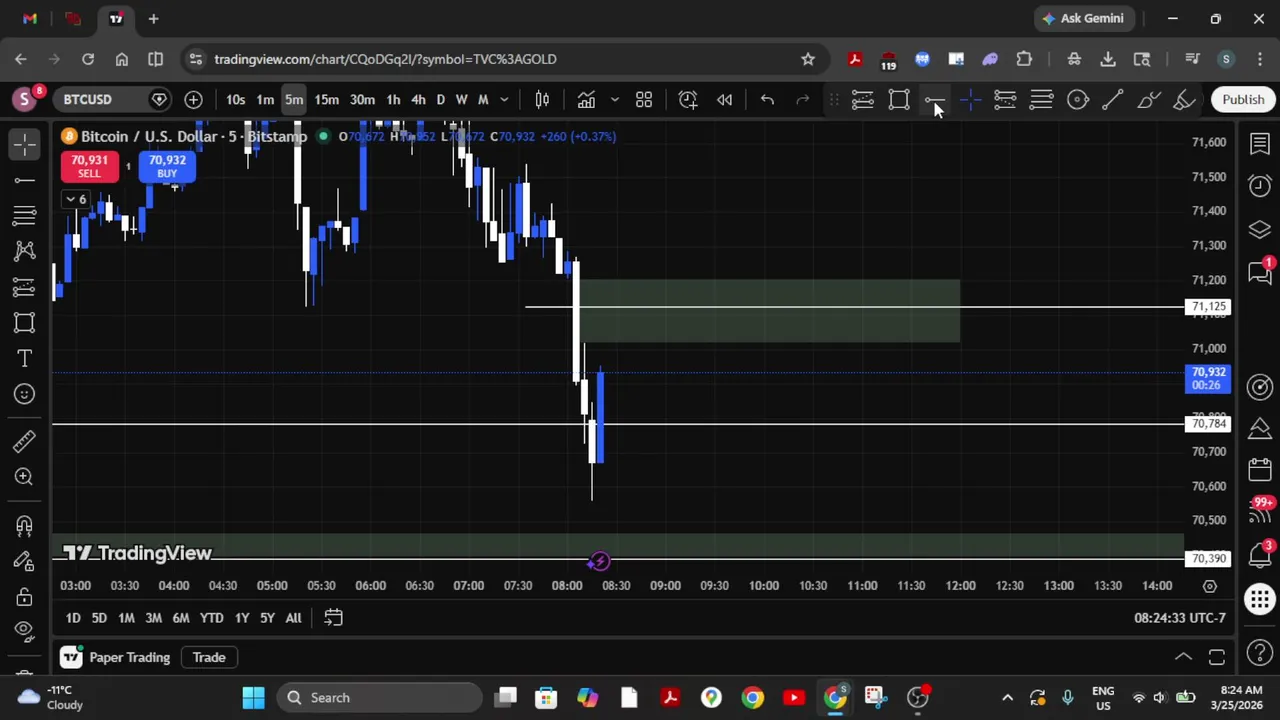The width and height of the screenshot is (1280, 720).
Task: Select the 71,125 horizontal line price label
Action: (1208, 307)
